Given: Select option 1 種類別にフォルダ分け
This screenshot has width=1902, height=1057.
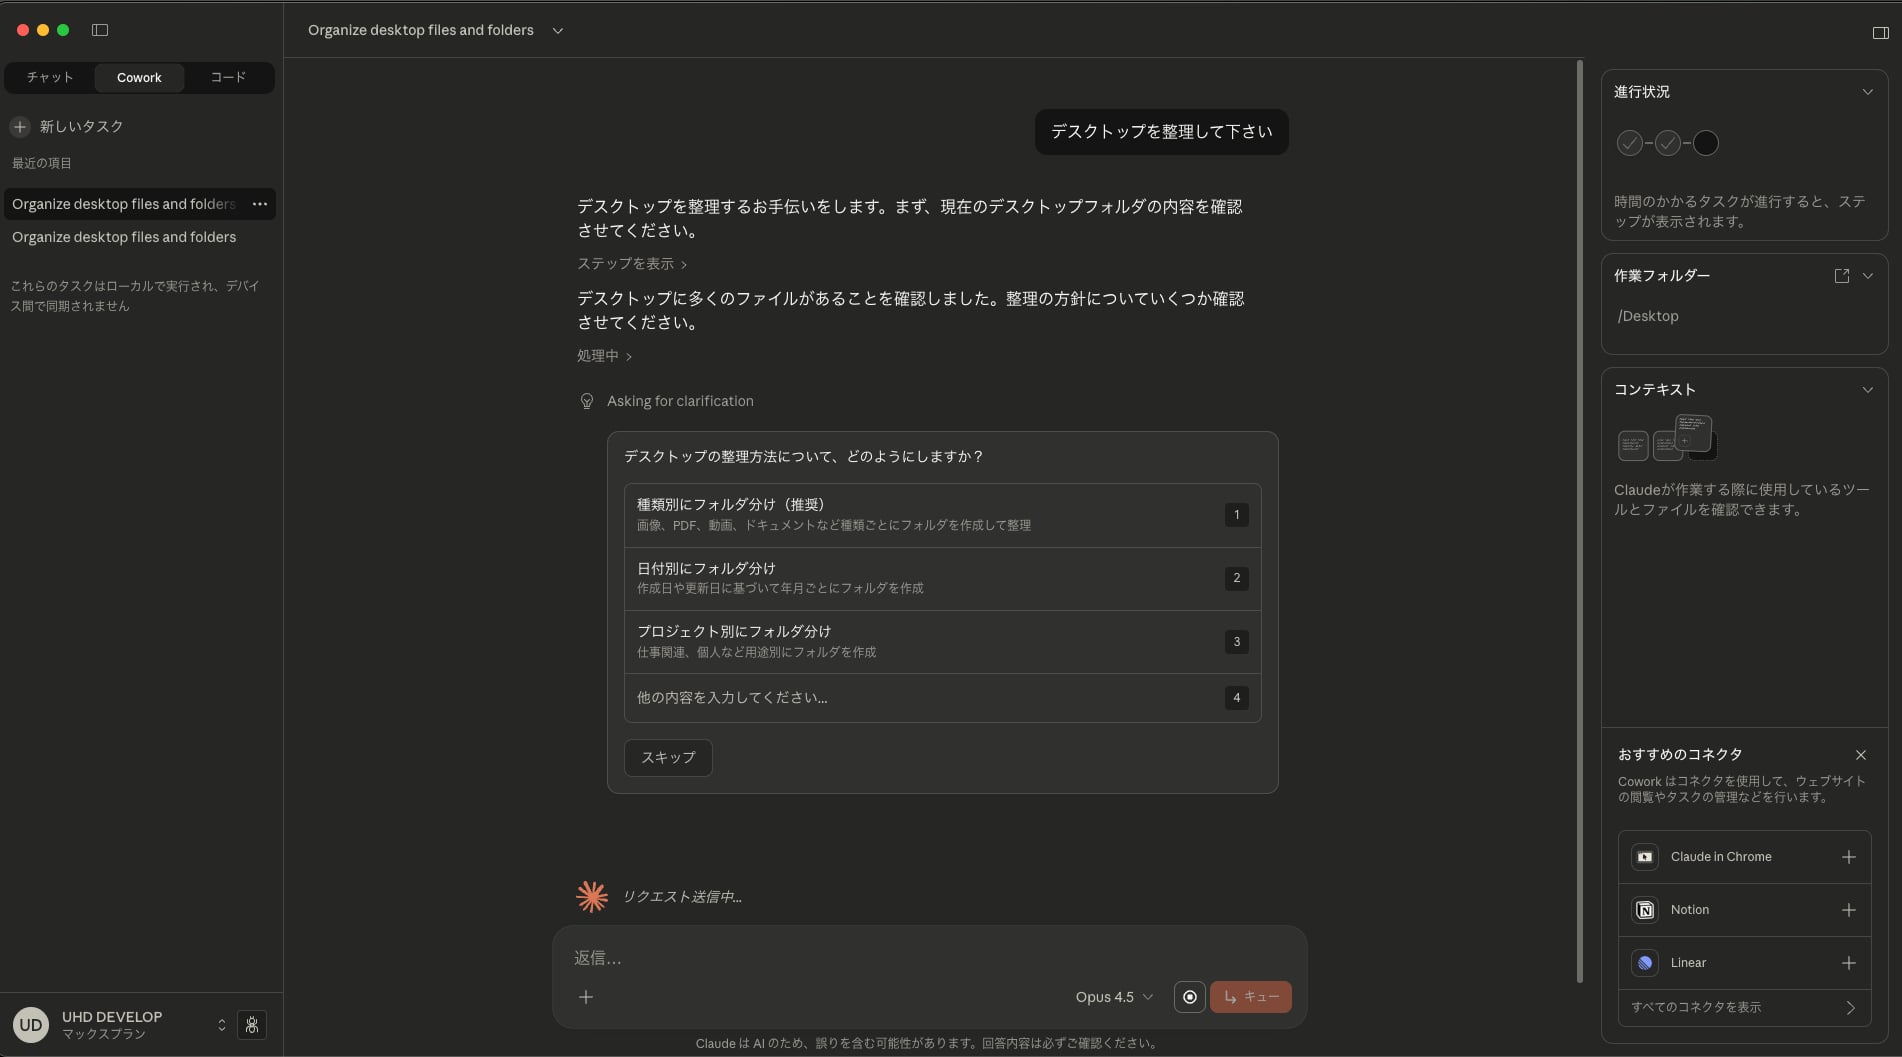Looking at the screenshot, I should point(942,515).
